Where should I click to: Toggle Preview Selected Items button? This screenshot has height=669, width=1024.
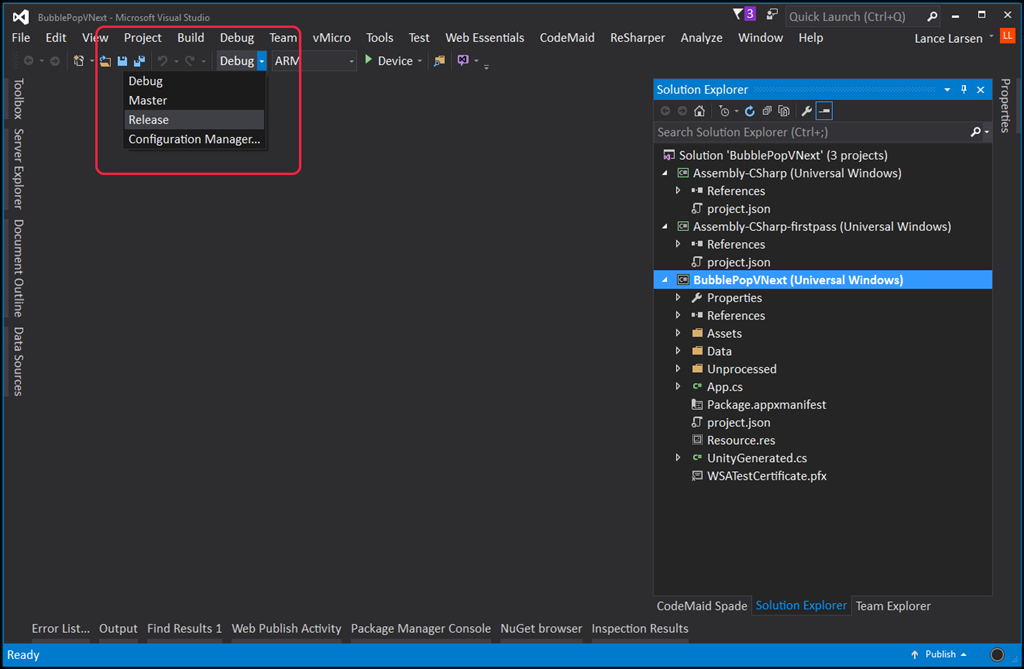(824, 111)
